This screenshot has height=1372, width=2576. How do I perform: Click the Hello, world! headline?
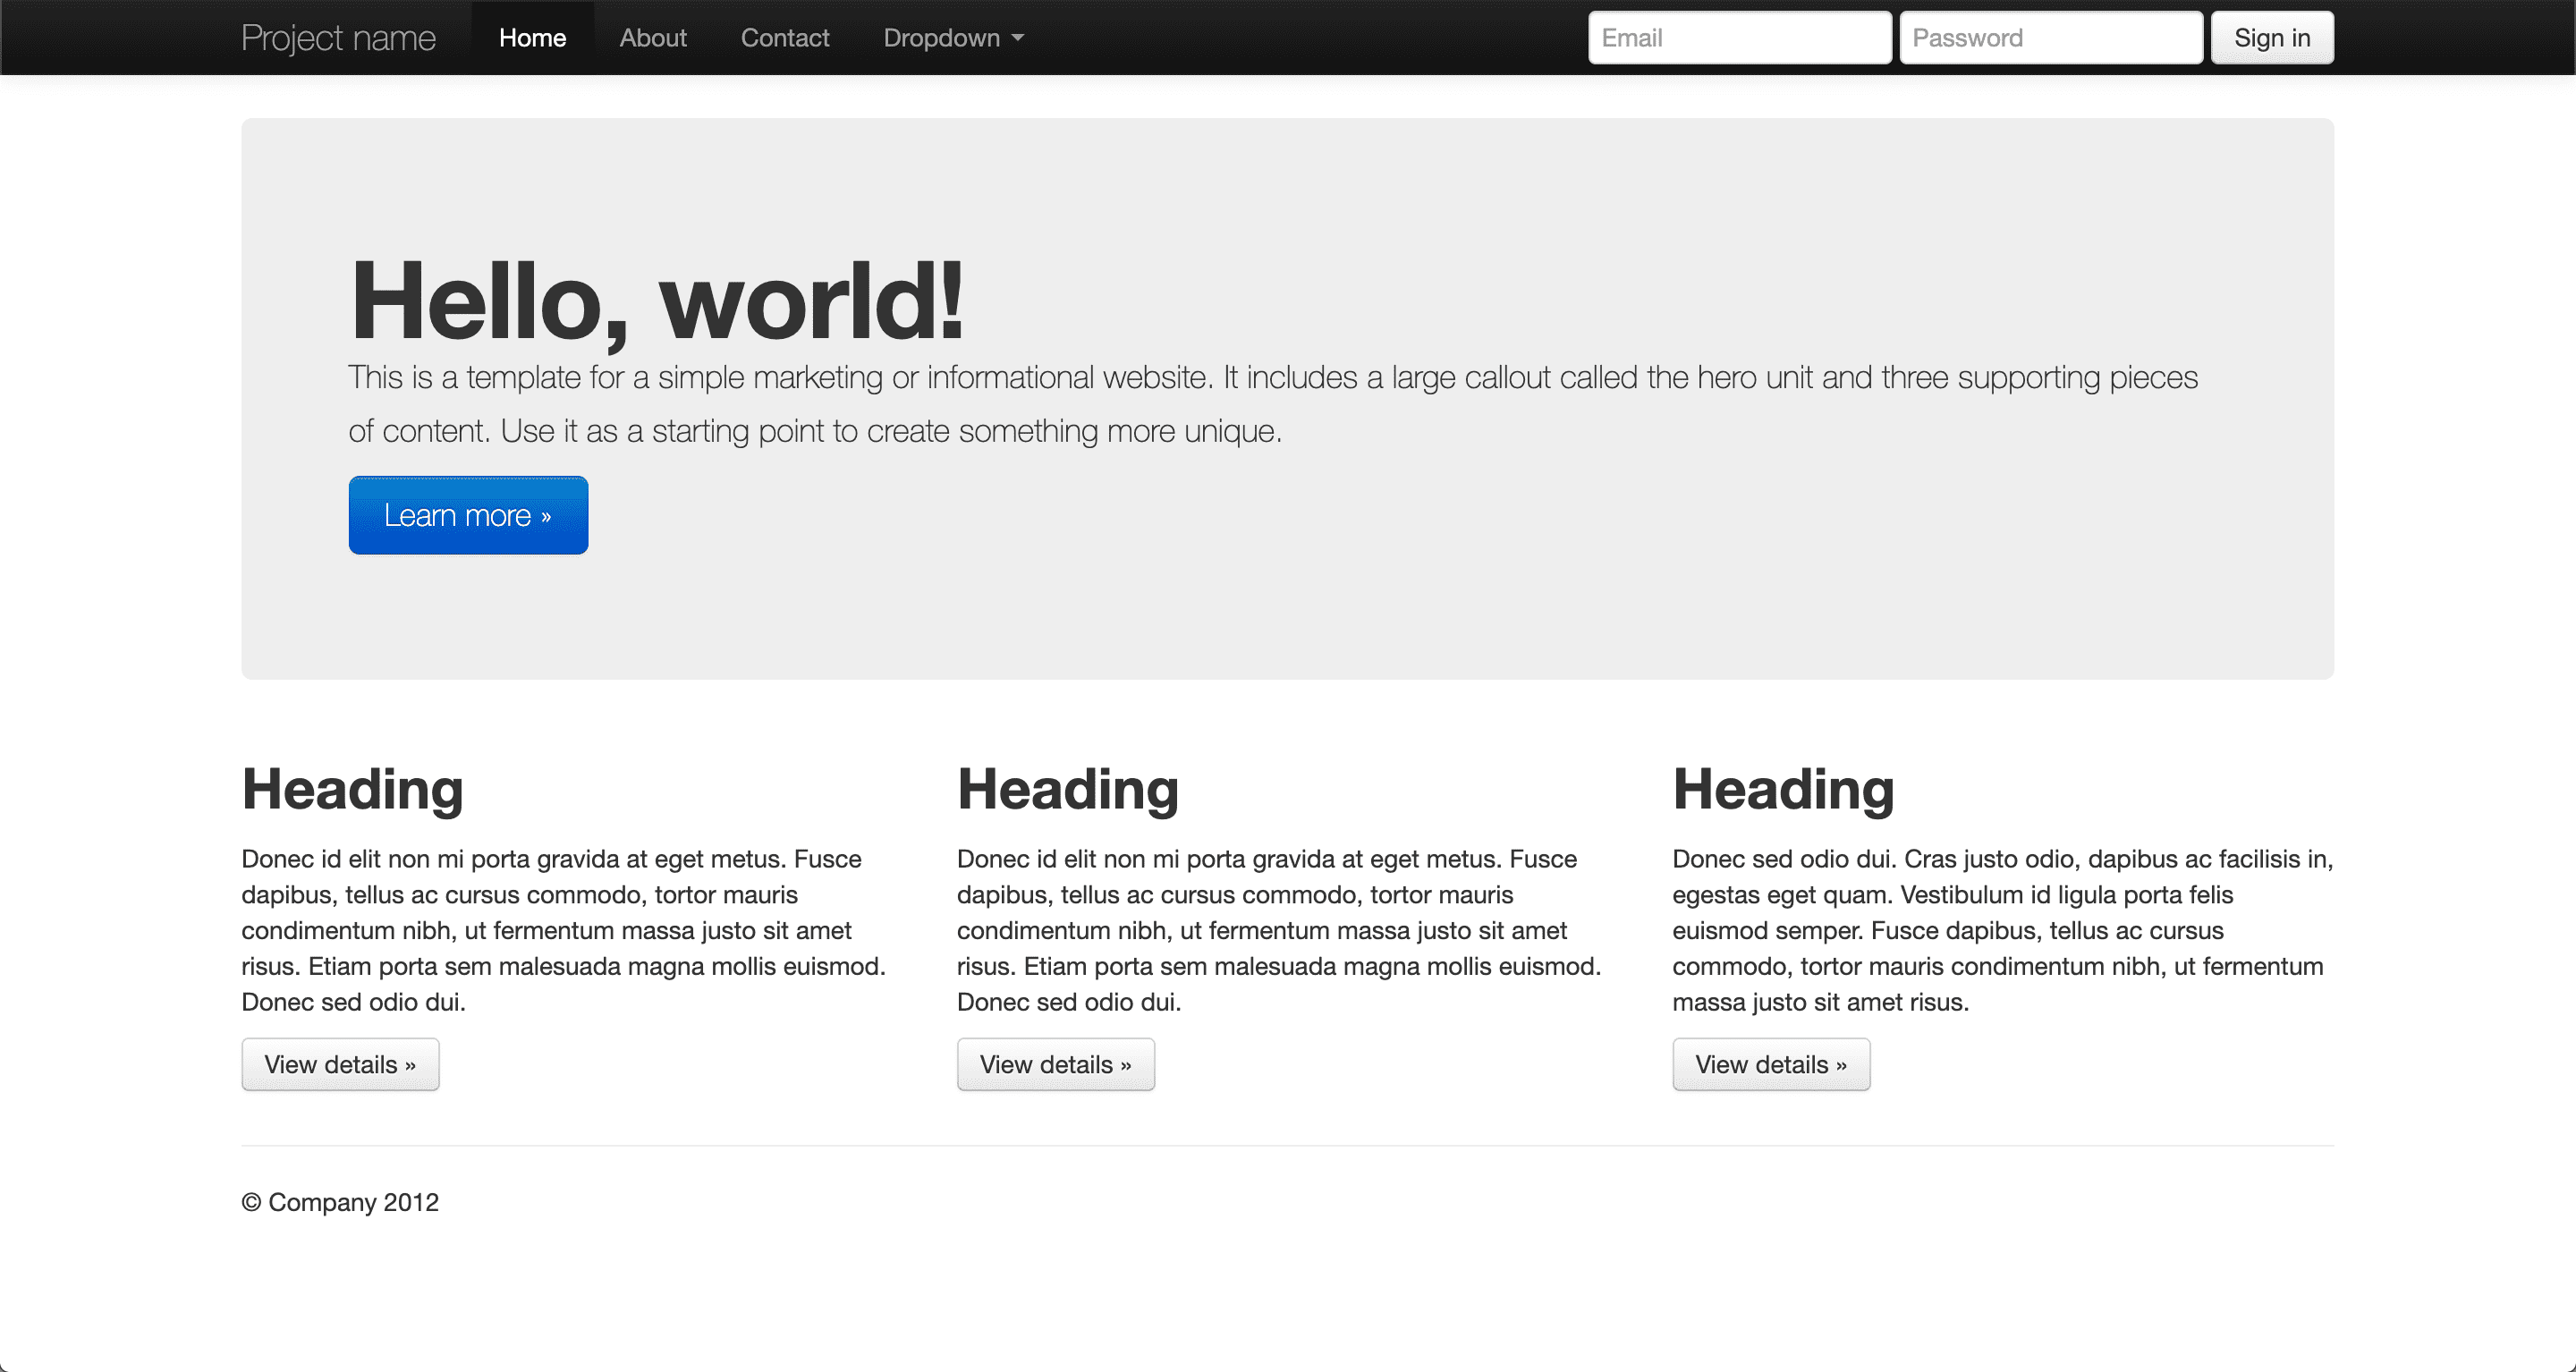[656, 300]
